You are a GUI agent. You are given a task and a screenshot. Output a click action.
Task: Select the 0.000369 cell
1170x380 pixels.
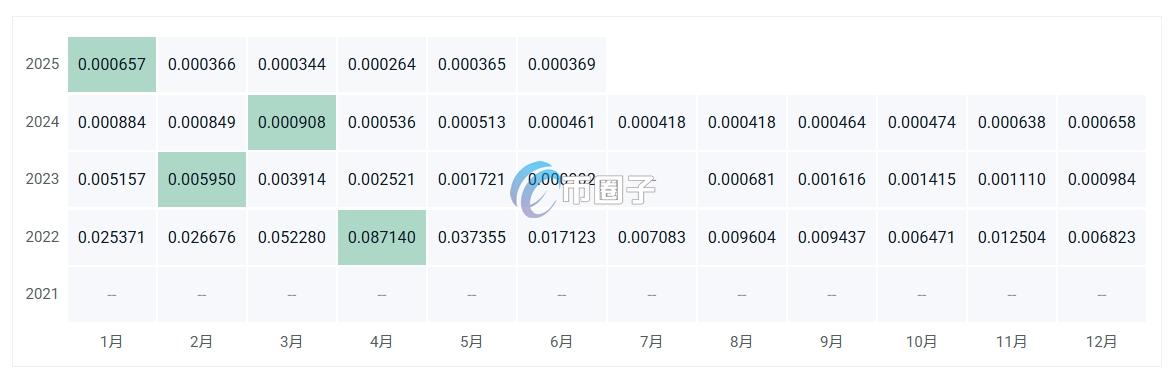click(562, 64)
